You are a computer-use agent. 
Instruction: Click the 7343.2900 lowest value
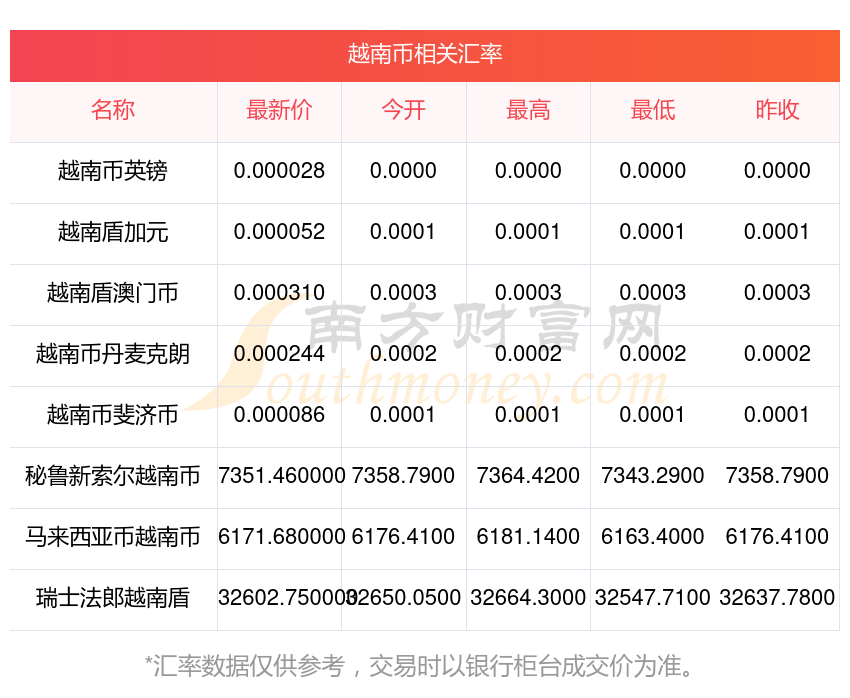(653, 476)
